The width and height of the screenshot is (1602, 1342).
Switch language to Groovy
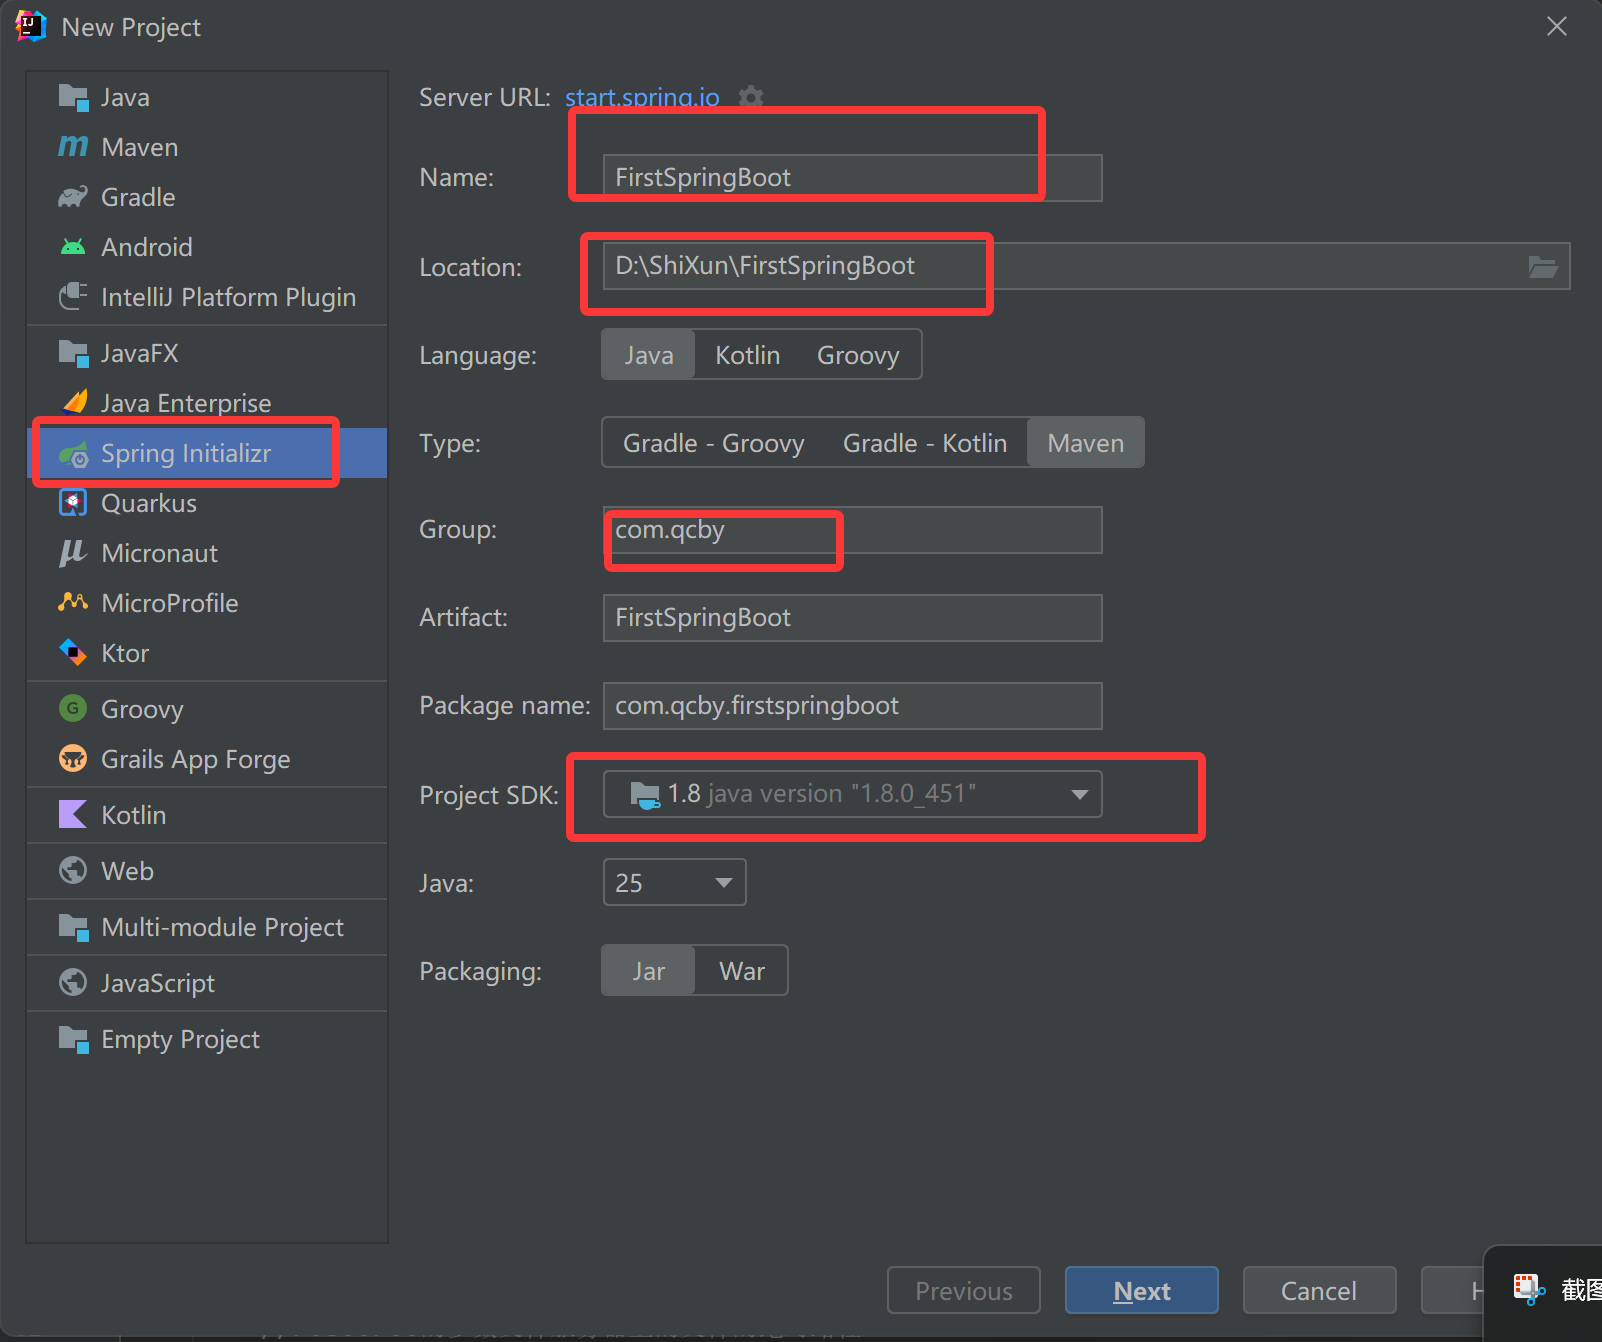[x=858, y=355]
